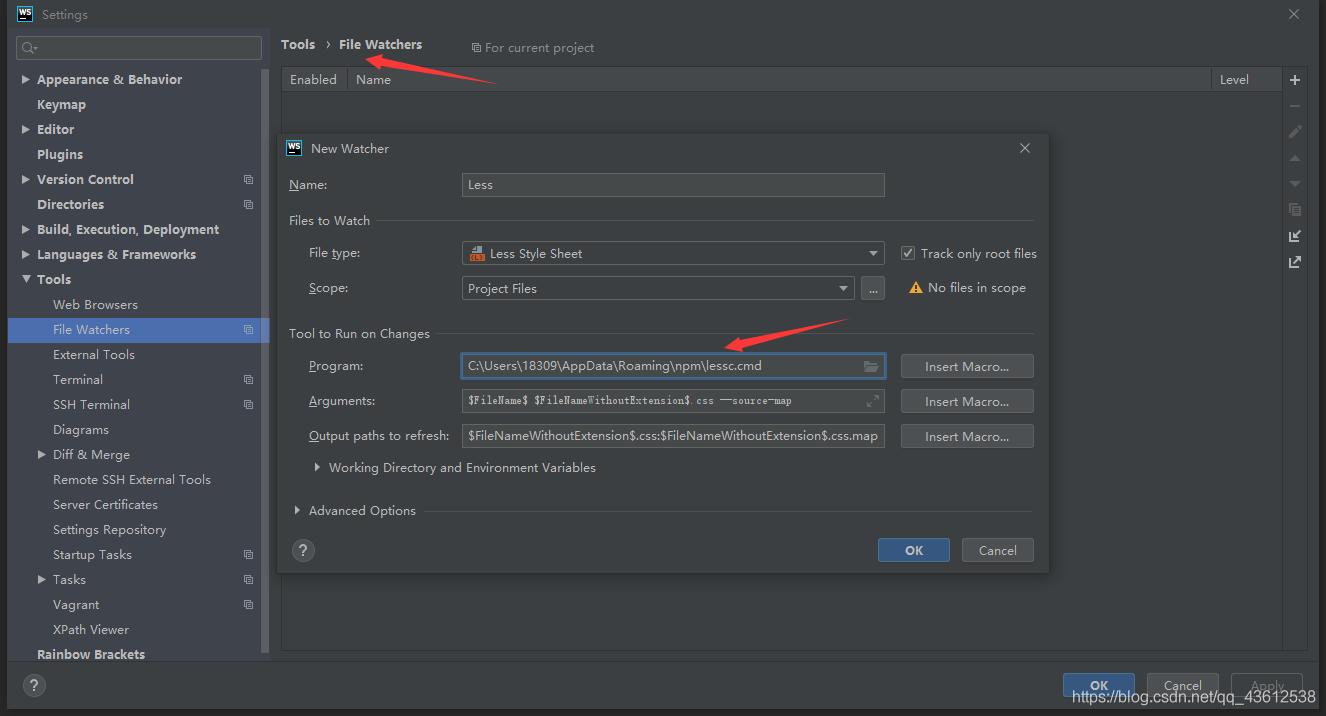The height and width of the screenshot is (716, 1326).
Task: Click the Name input field
Action: tap(673, 185)
